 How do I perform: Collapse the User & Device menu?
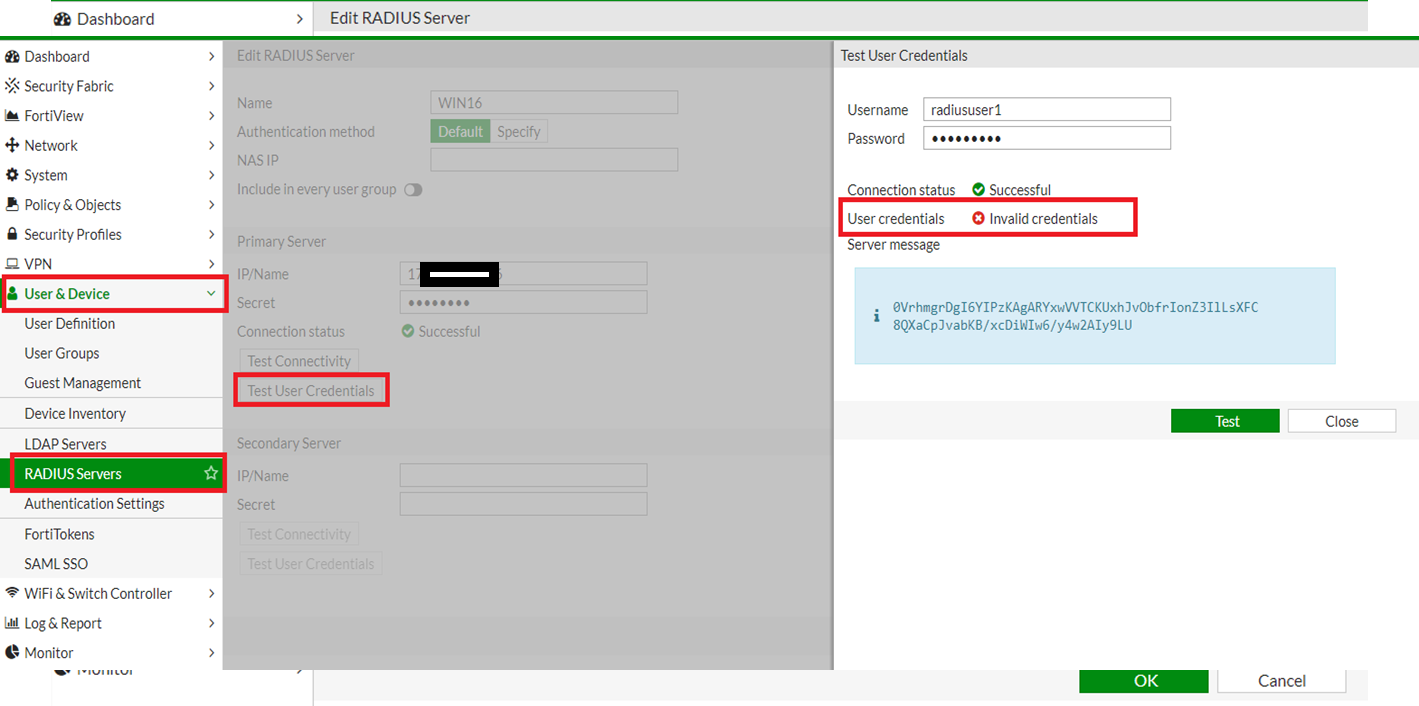coord(210,294)
